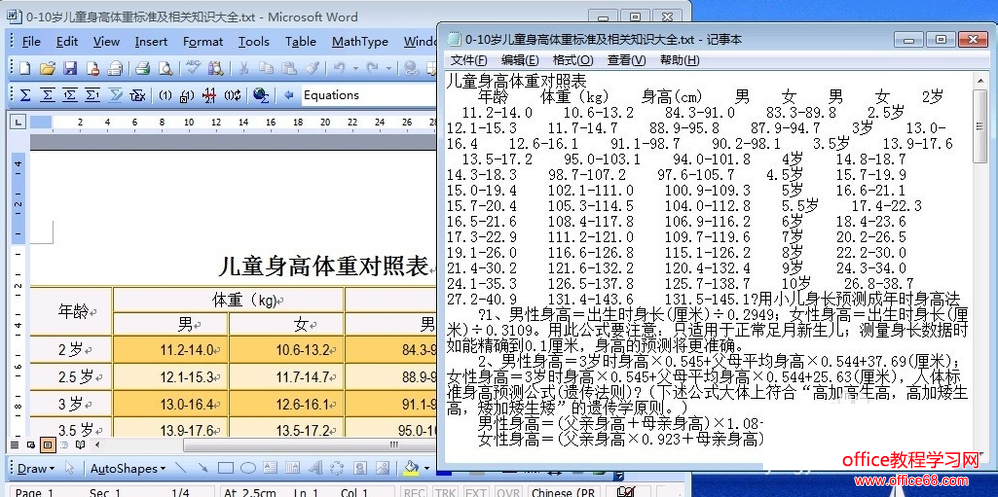Click the Select Objects pointer icon
Image resolution: width=998 pixels, height=497 pixels.
click(69, 468)
